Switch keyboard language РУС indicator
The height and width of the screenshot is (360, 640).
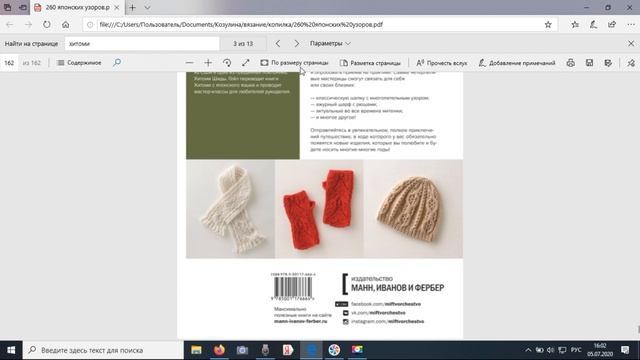click(x=576, y=350)
